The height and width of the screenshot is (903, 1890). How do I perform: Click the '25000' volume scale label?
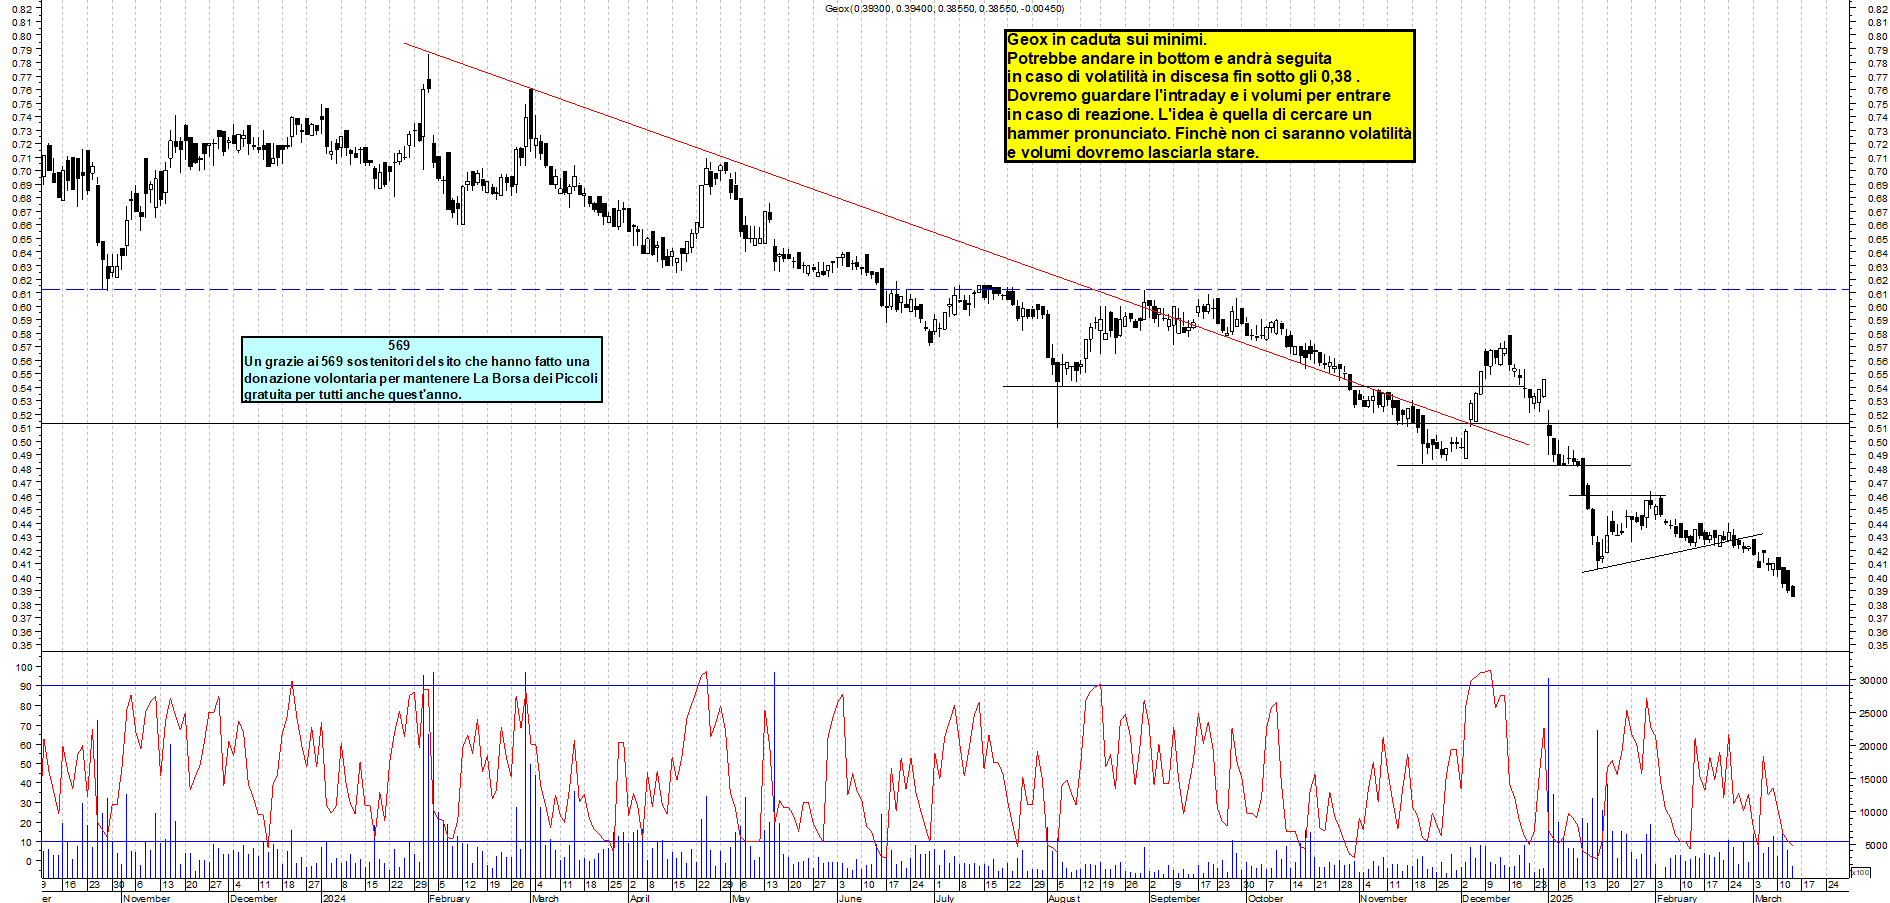(x=1872, y=713)
